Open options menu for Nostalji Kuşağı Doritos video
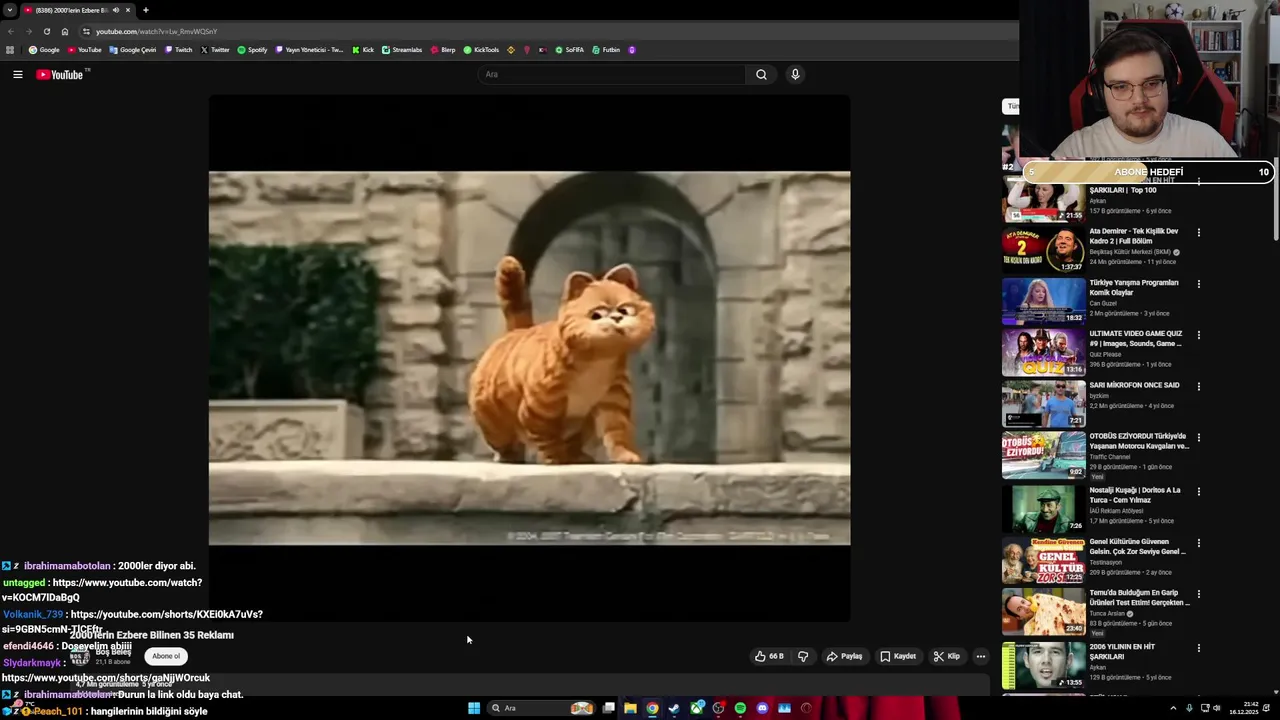The image size is (1280, 720). [x=1199, y=492]
